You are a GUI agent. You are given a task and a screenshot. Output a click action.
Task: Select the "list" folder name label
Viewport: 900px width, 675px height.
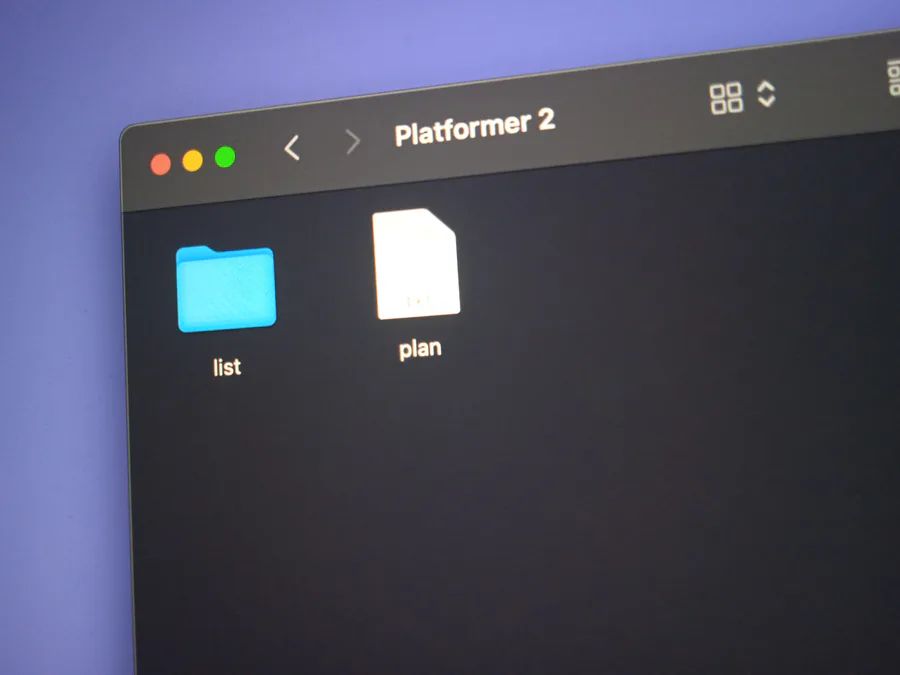(x=227, y=367)
